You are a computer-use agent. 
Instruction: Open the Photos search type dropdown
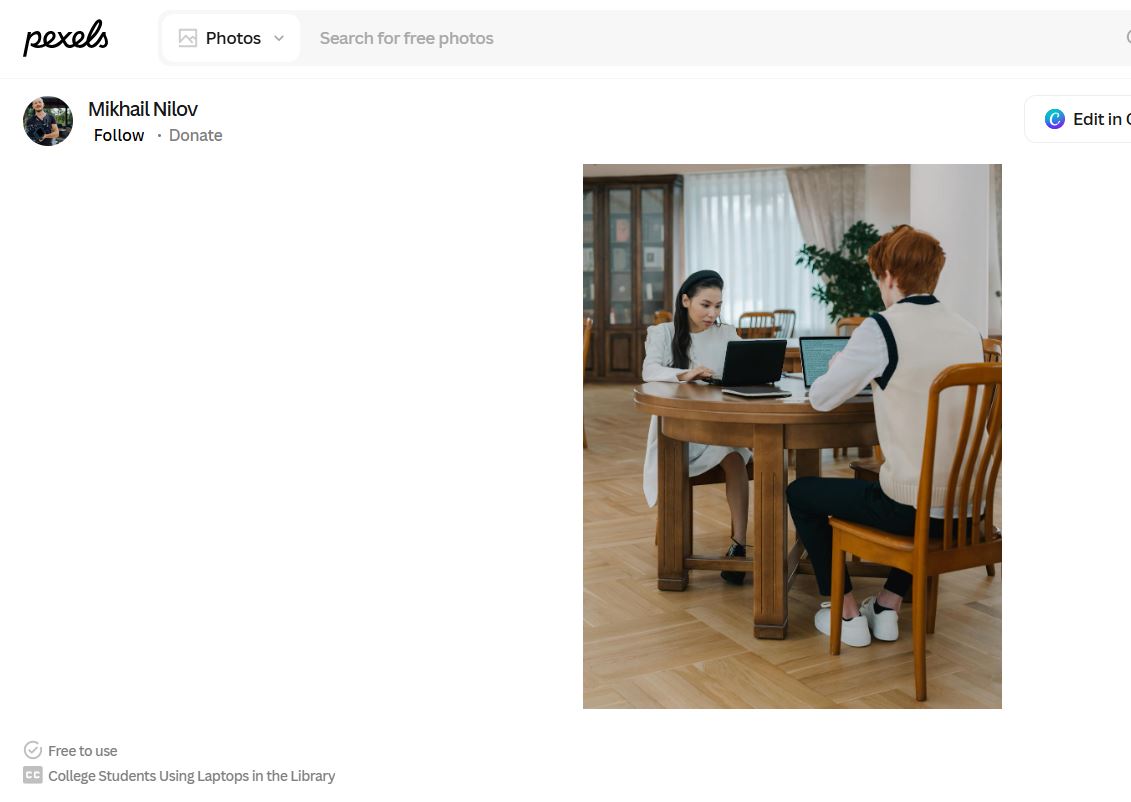231,38
